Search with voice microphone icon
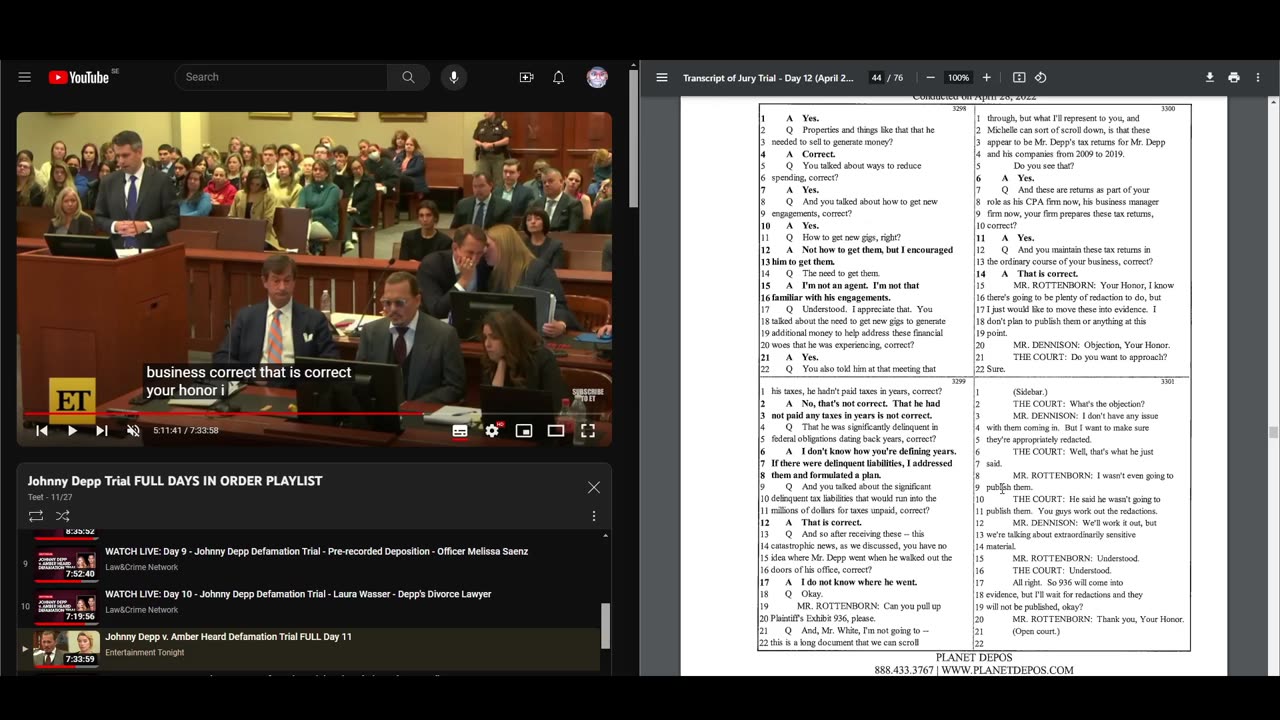The height and width of the screenshot is (720, 1280). [454, 77]
